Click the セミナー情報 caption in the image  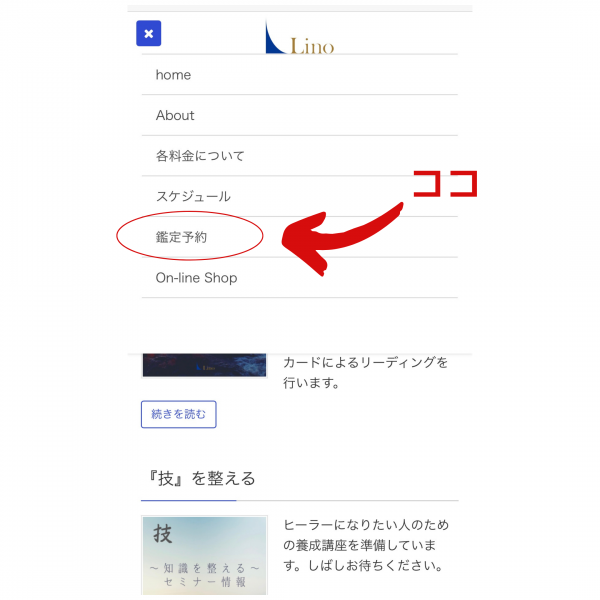pyautogui.click(x=205, y=582)
